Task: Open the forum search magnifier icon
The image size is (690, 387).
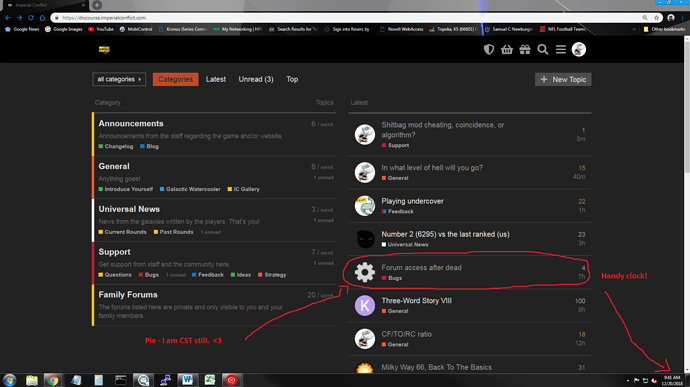Action: 543,49
